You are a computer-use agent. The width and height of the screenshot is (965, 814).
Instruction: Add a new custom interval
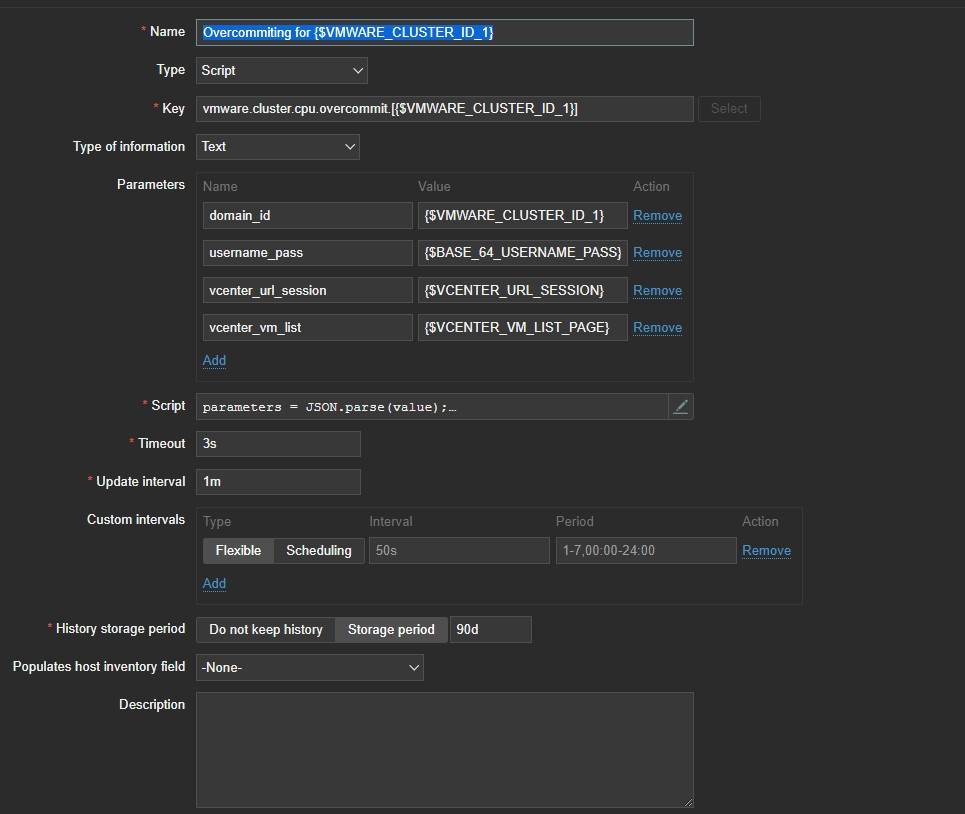214,584
